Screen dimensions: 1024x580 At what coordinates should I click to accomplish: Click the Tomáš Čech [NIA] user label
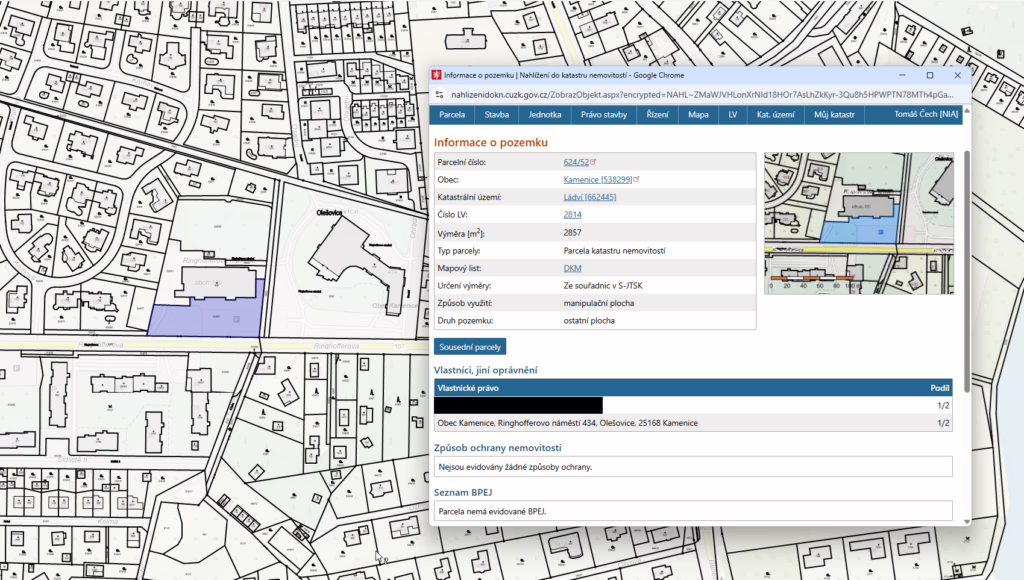click(x=925, y=114)
